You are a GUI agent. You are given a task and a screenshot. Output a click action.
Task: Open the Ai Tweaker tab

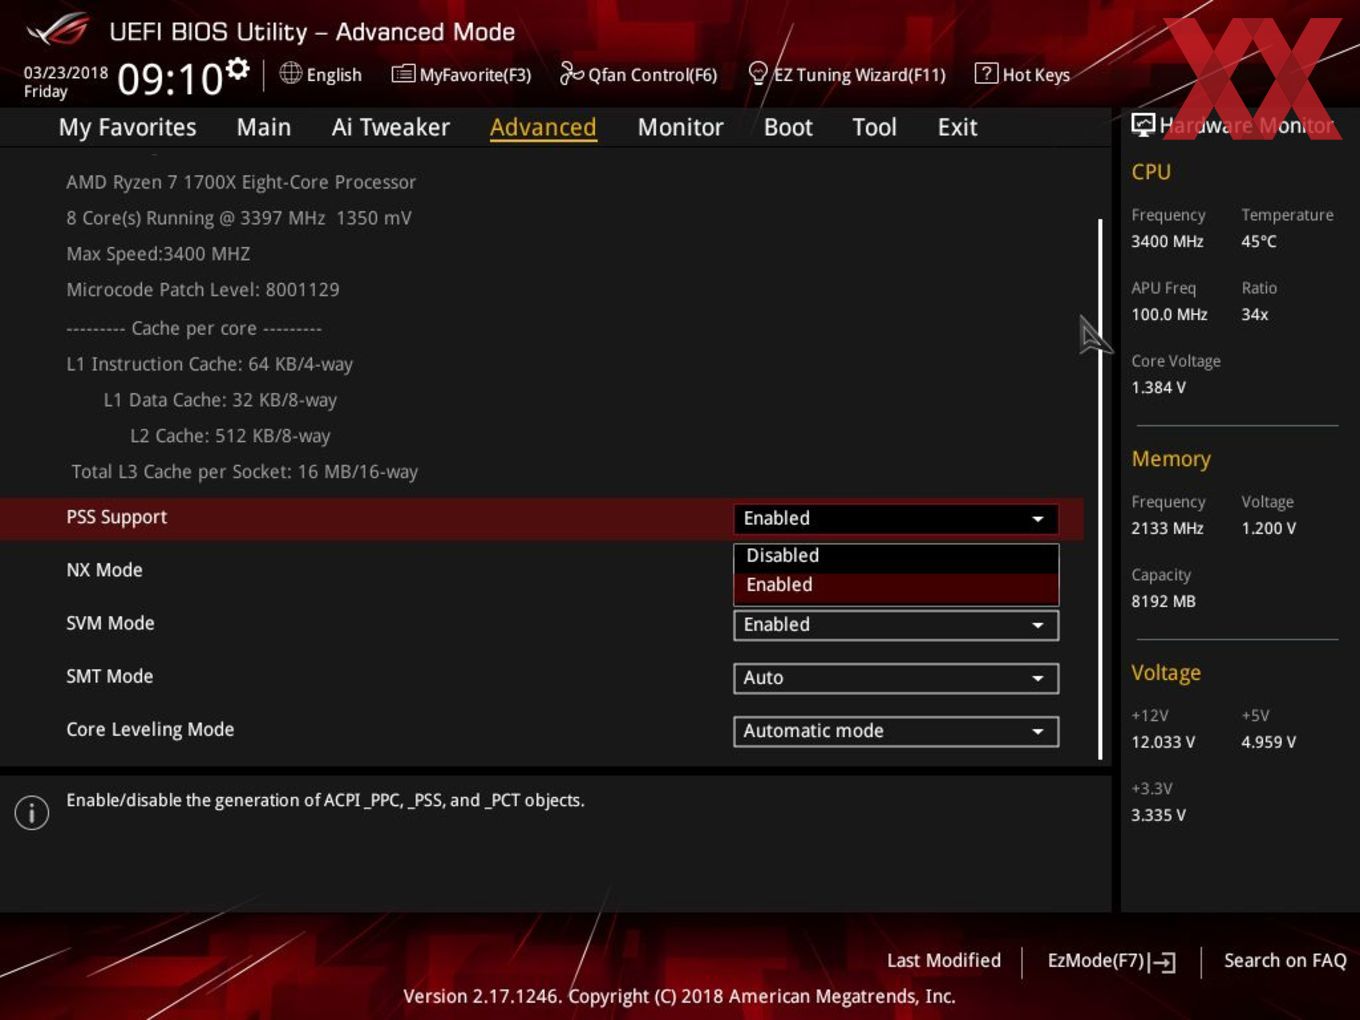pos(390,127)
